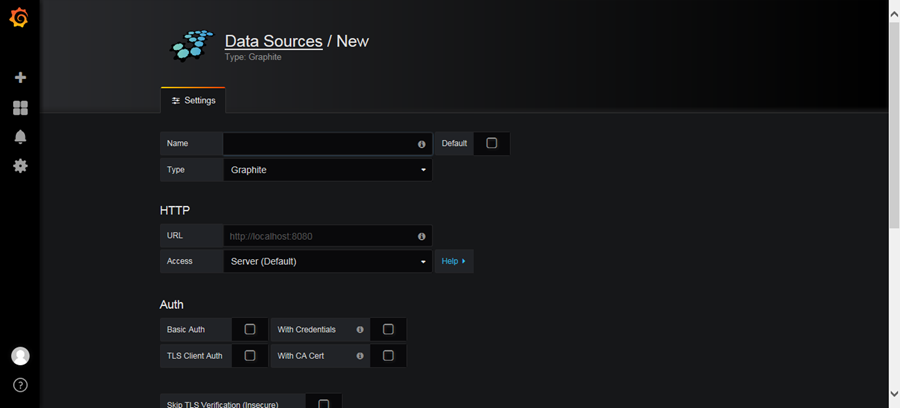
Task: Open the Configuration gear icon
Action: point(20,166)
